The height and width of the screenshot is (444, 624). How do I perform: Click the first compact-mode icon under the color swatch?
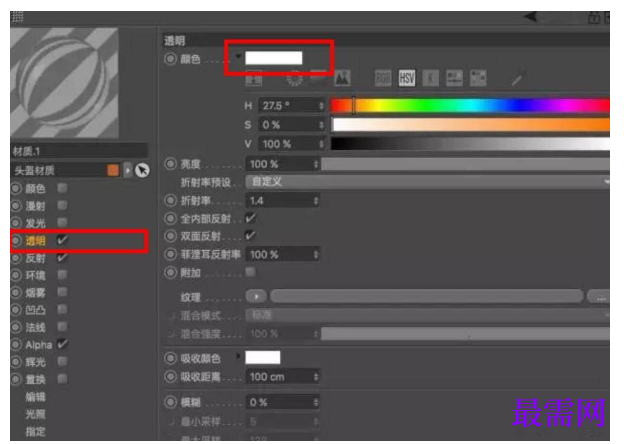pyautogui.click(x=254, y=78)
